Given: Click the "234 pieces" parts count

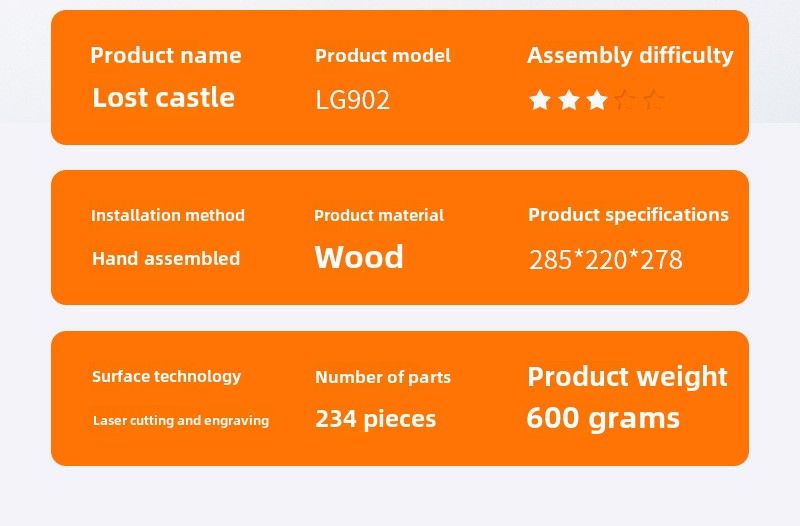Looking at the screenshot, I should pyautogui.click(x=375, y=419).
